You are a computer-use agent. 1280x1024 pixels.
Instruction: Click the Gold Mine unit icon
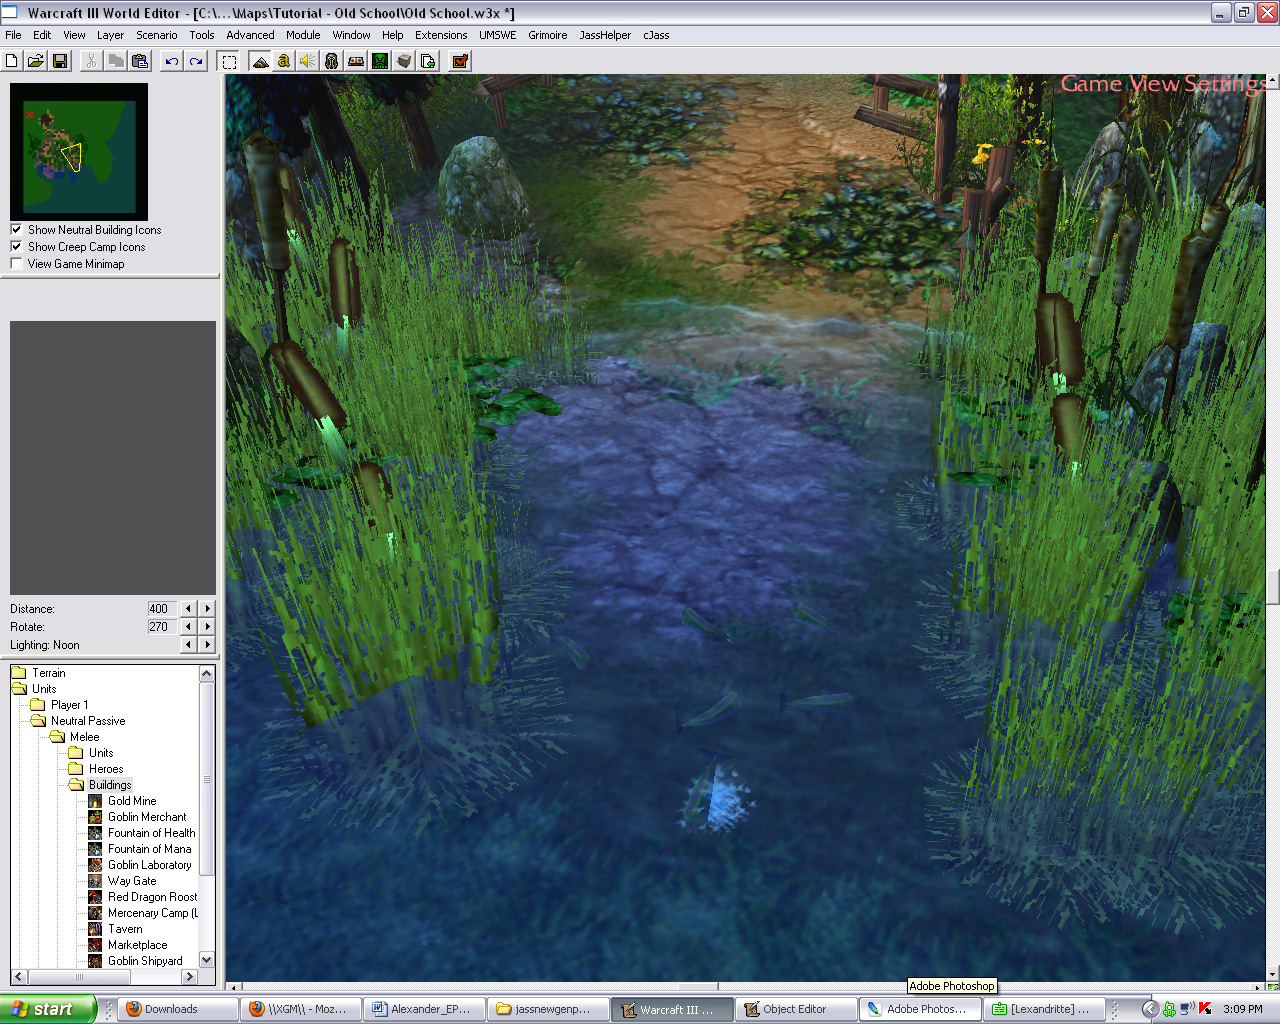(95, 801)
